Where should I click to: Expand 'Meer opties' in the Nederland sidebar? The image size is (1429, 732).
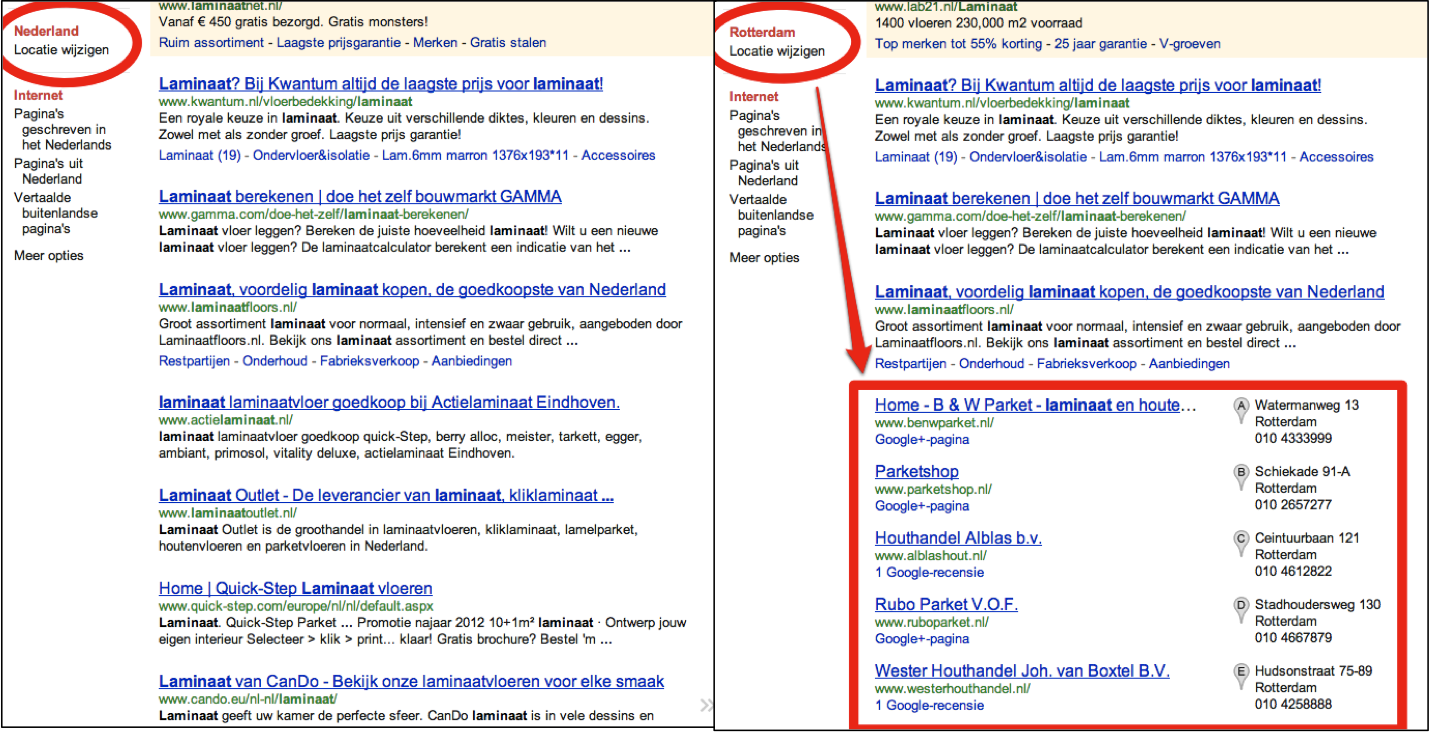[x=49, y=255]
